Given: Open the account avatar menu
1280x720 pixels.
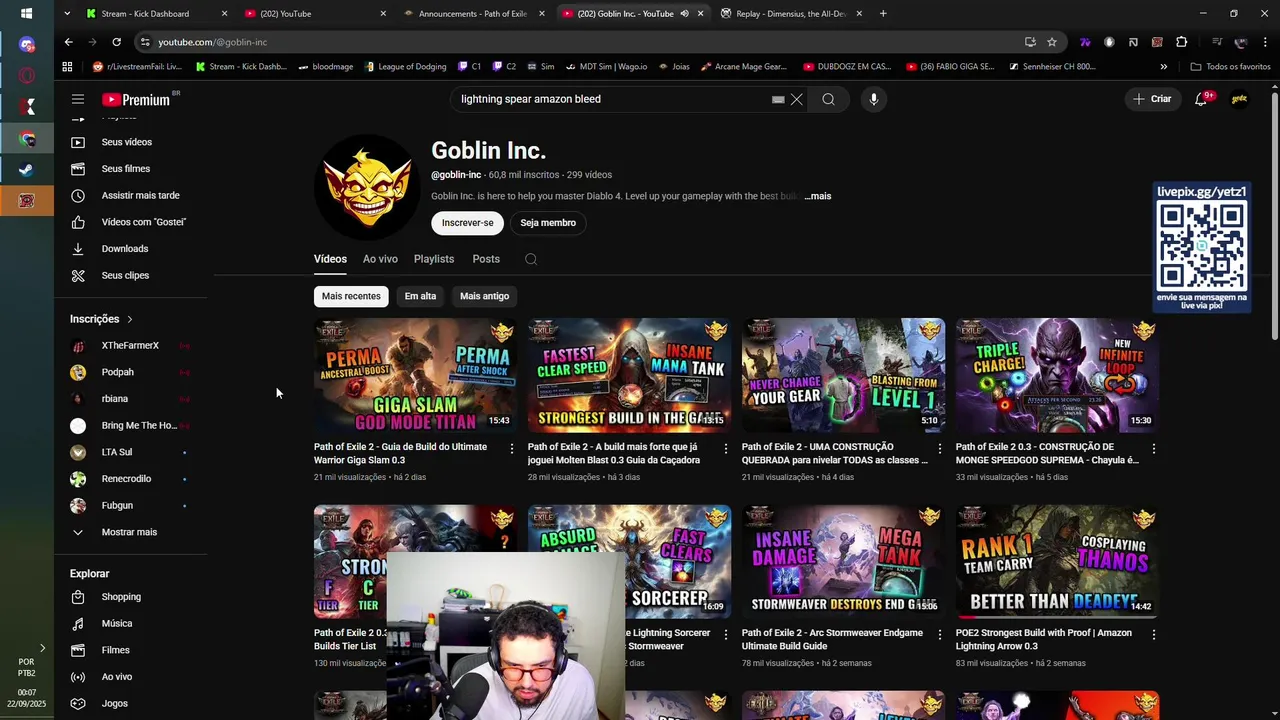Looking at the screenshot, I should tap(1239, 99).
